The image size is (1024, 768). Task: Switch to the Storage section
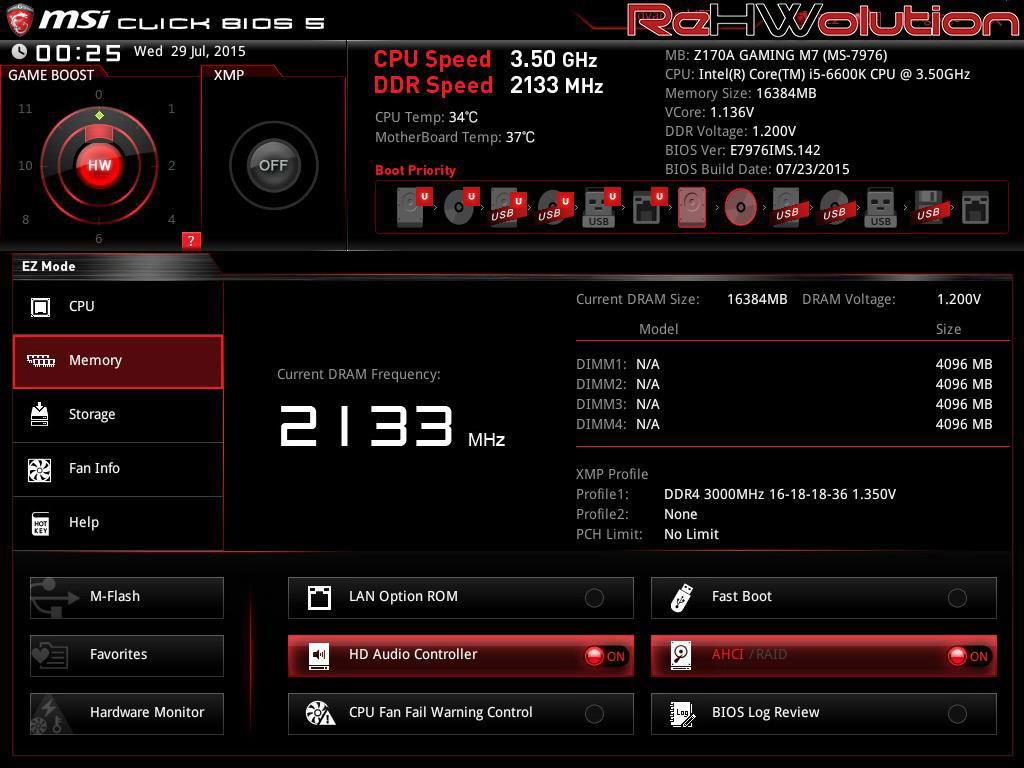pos(118,415)
